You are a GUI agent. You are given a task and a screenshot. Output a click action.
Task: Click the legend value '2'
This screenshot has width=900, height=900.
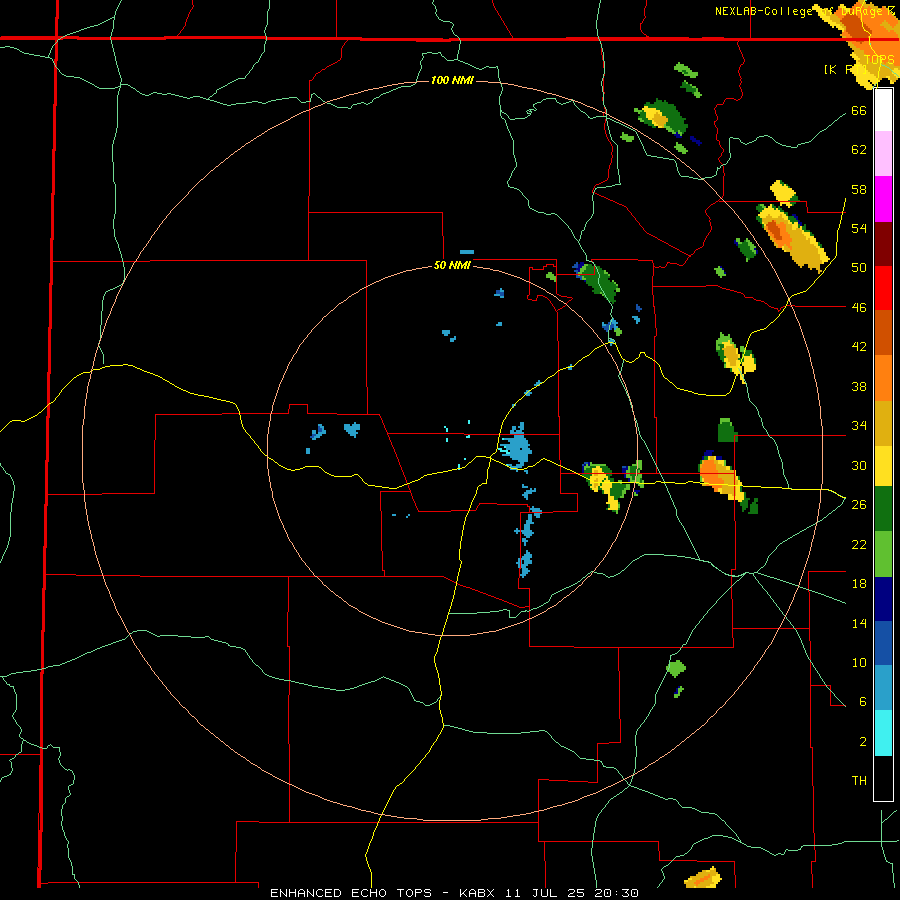click(863, 741)
